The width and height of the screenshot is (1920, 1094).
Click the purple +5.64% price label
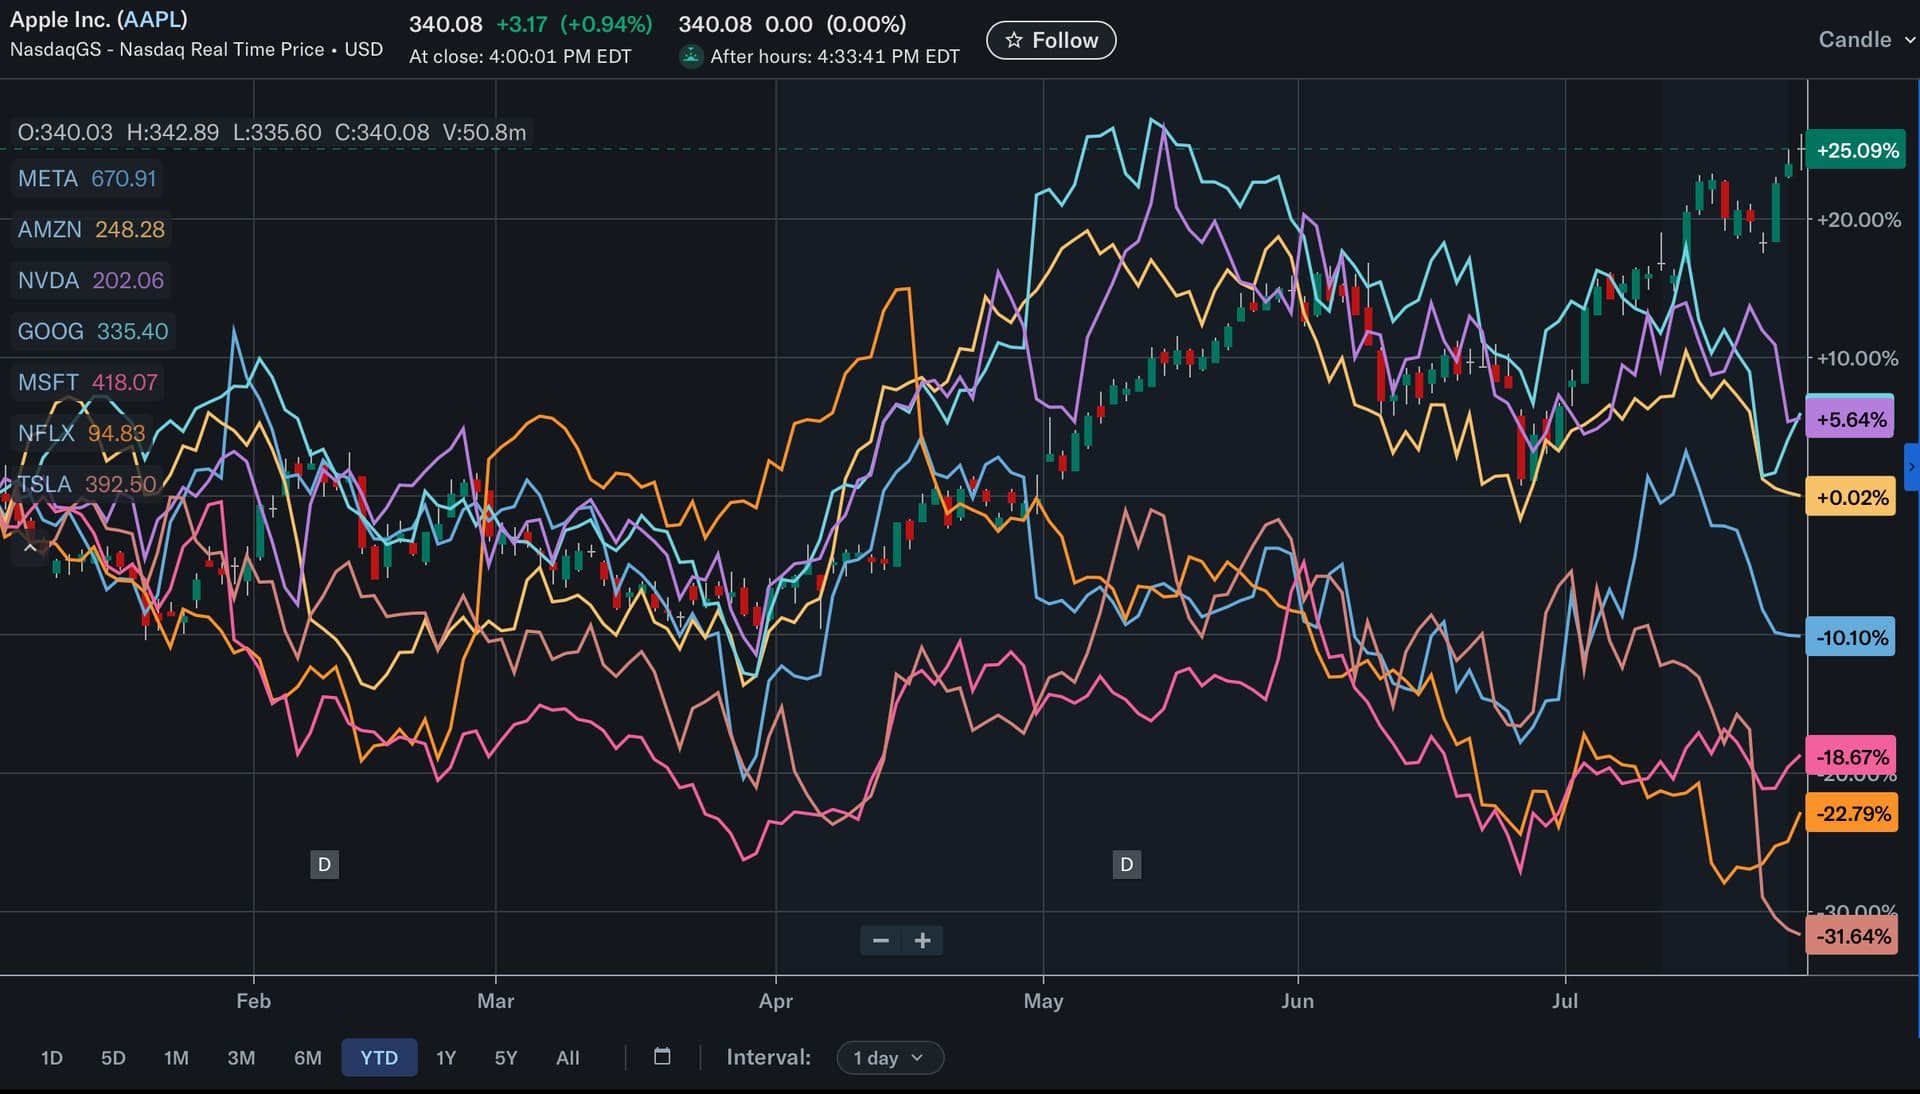1851,420
